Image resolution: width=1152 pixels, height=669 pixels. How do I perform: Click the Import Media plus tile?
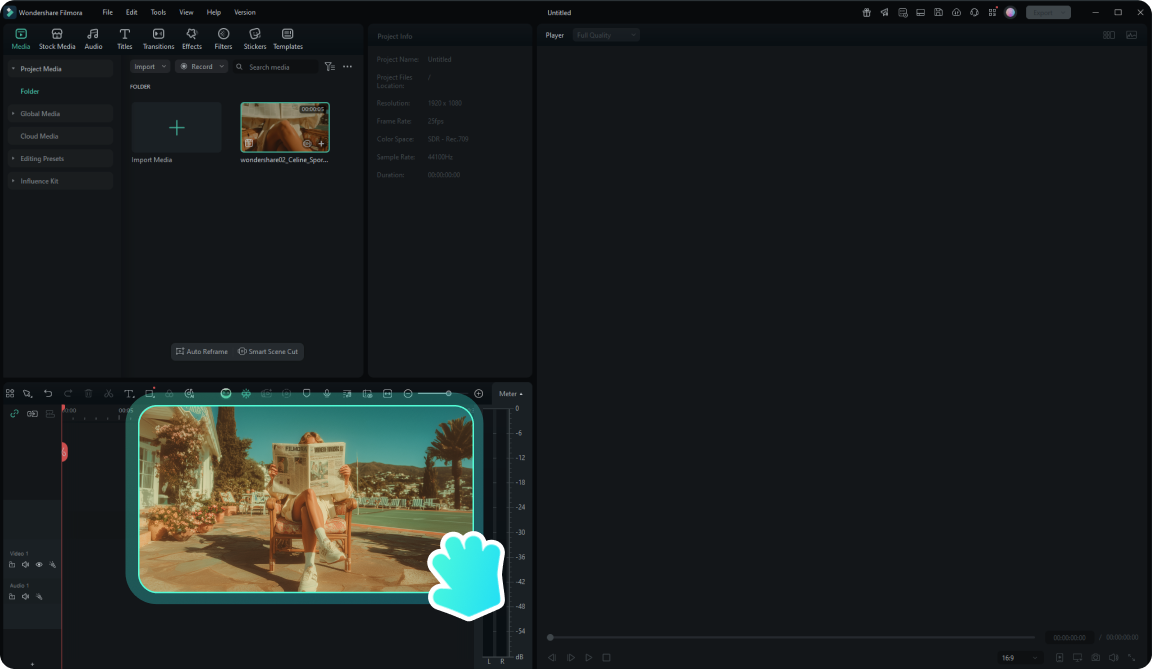(x=176, y=128)
